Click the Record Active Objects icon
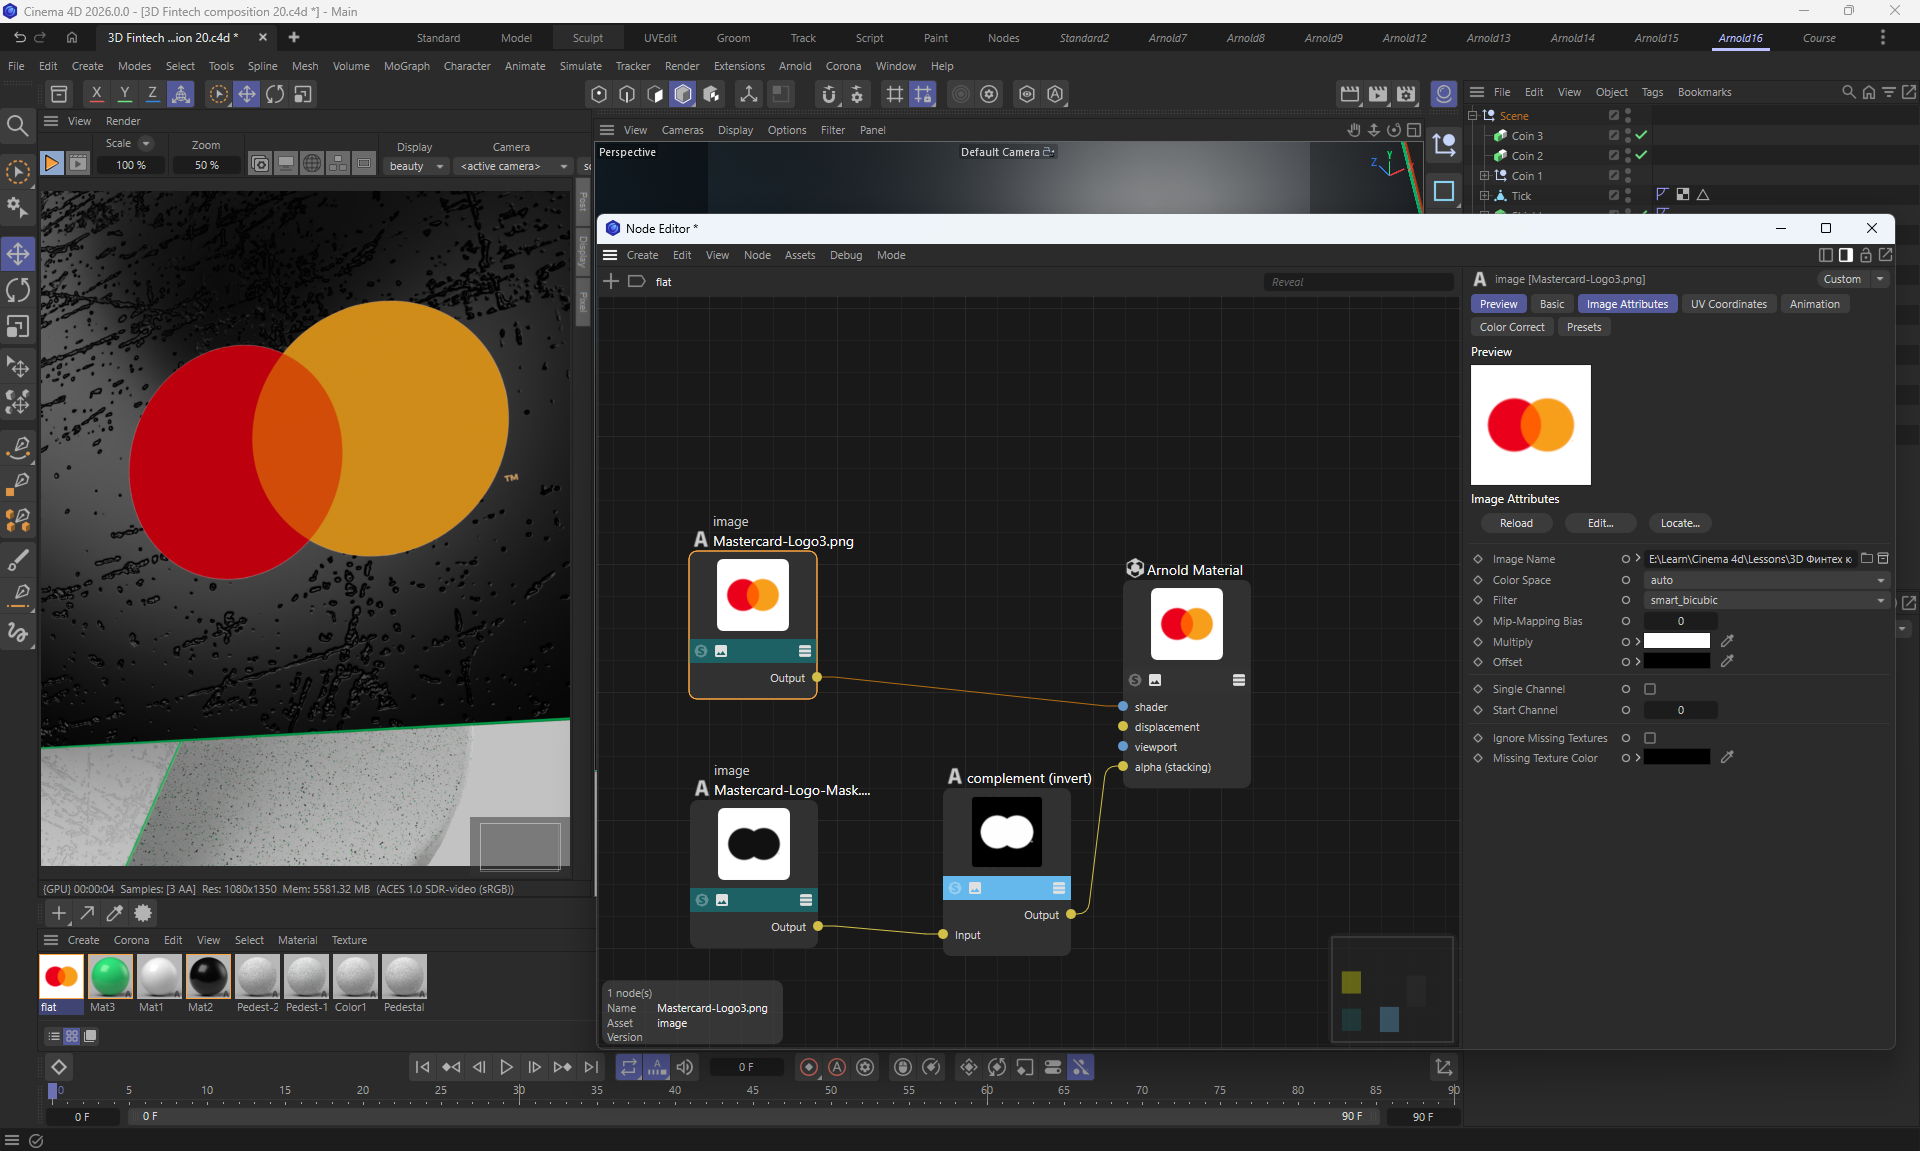The width and height of the screenshot is (1920, 1151). pyautogui.click(x=809, y=1068)
